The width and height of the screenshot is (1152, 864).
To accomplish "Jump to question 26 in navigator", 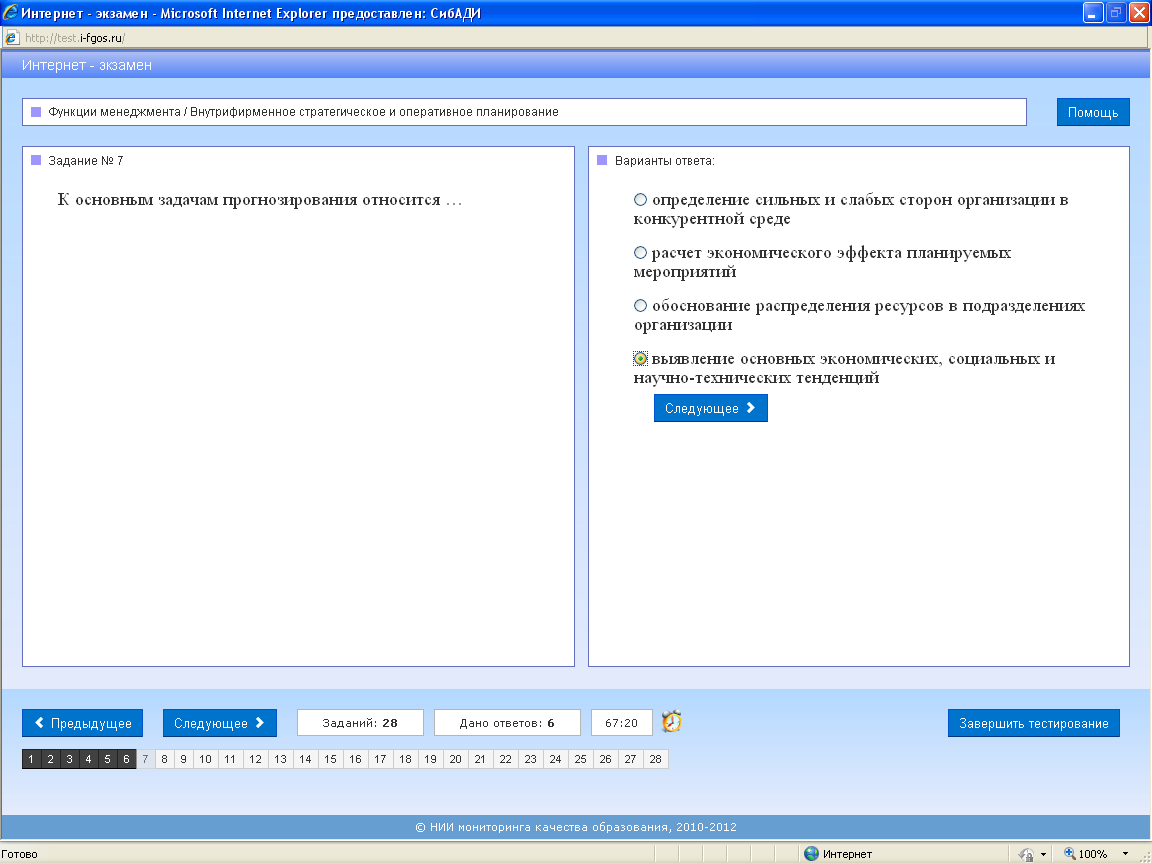I will (605, 759).
